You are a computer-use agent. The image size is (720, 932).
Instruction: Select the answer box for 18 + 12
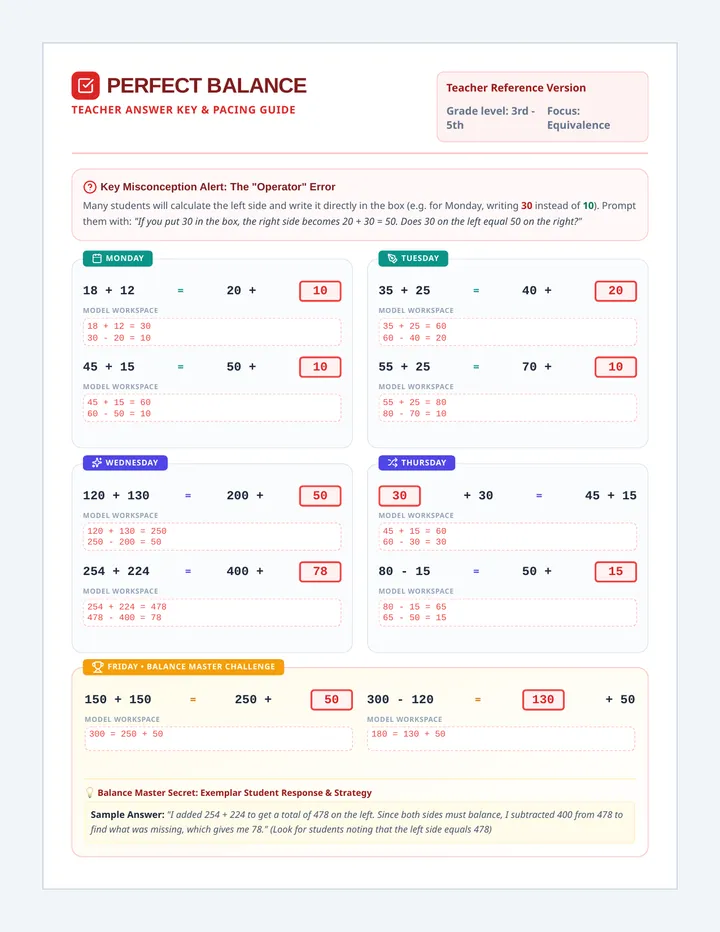pos(320,291)
